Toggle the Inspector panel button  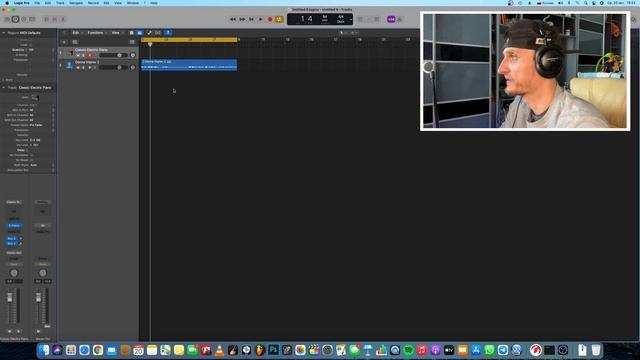tap(16, 19)
